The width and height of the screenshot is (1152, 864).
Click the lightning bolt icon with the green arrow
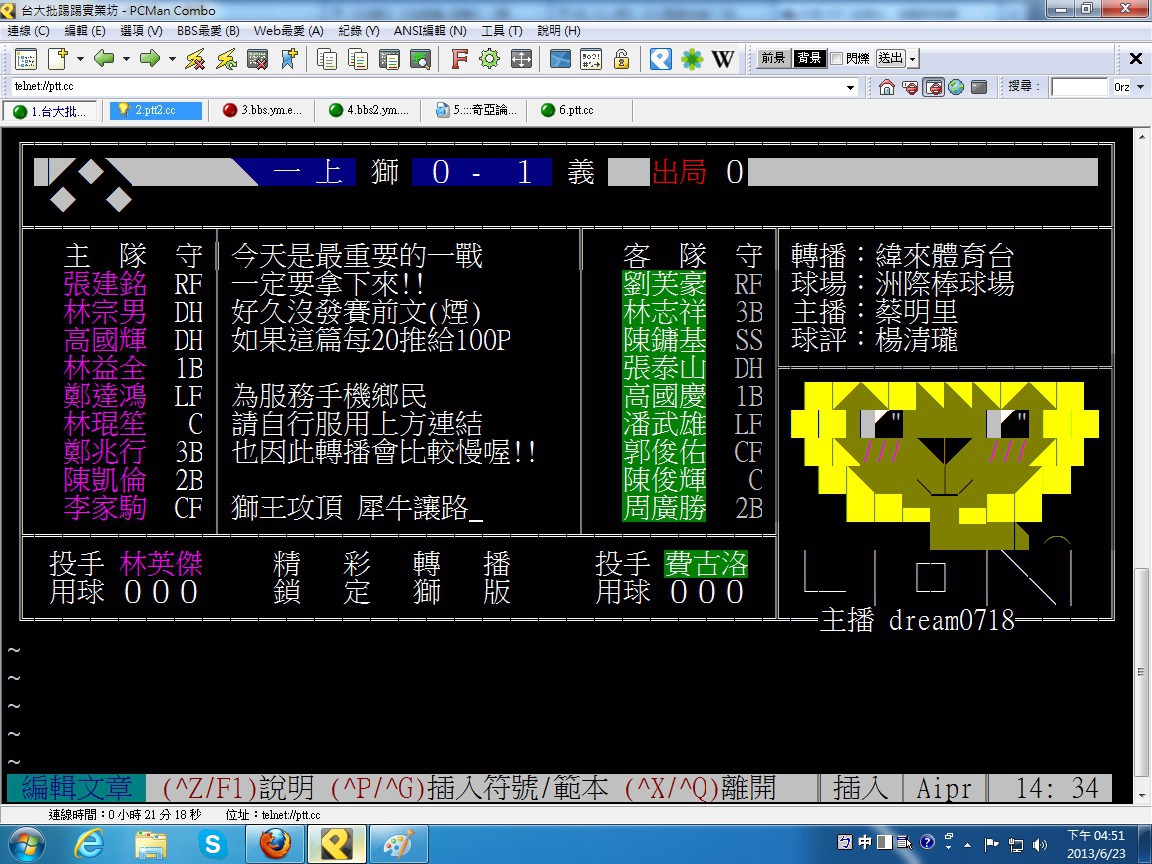point(226,59)
